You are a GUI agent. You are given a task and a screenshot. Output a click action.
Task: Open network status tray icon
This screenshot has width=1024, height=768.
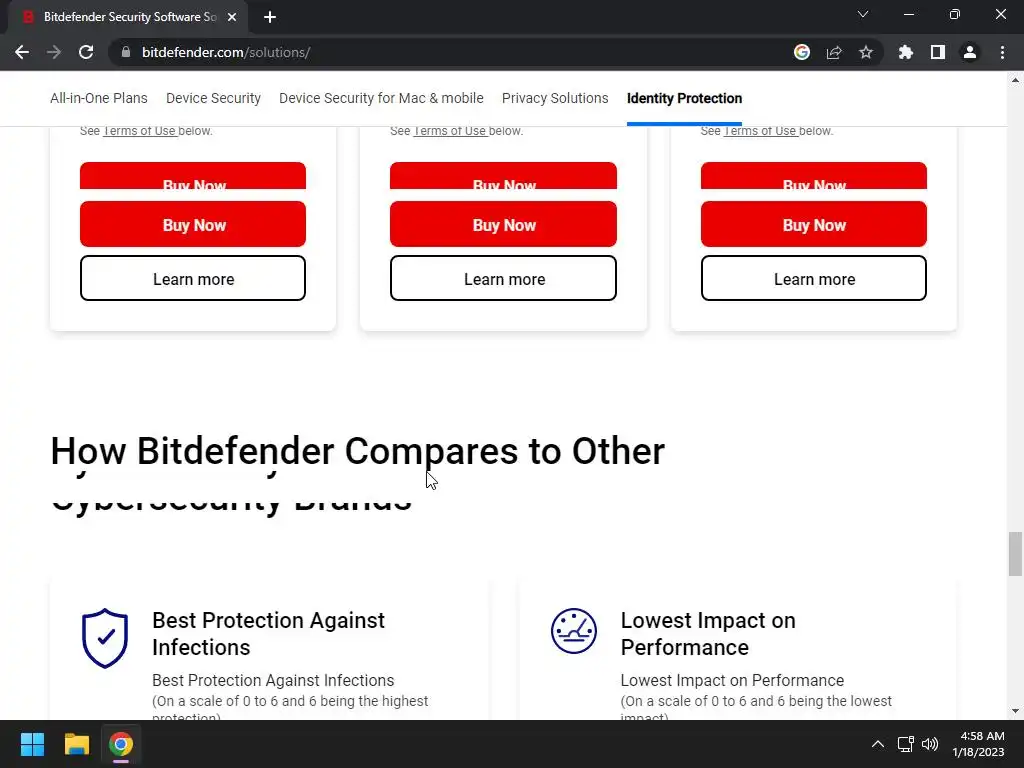click(x=905, y=744)
